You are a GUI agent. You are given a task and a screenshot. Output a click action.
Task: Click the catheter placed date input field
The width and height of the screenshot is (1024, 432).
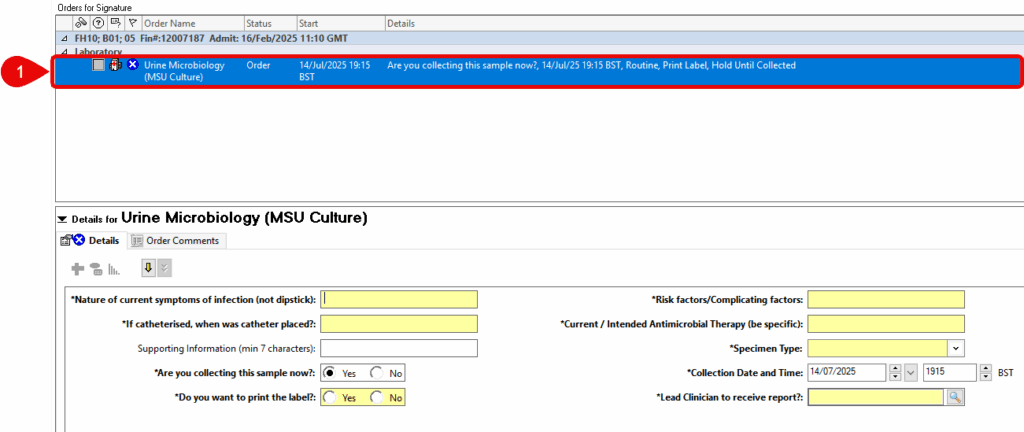[399, 324]
